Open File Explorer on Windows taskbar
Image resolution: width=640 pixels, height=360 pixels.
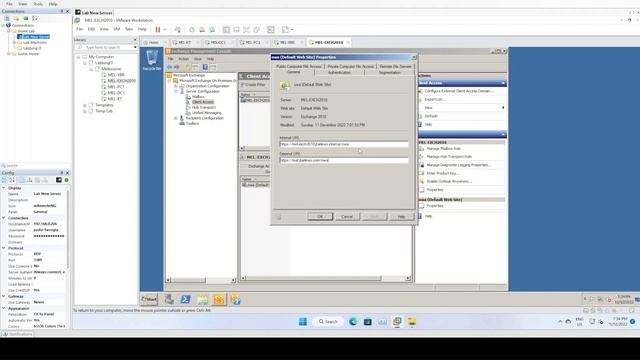pyautogui.click(x=412, y=322)
